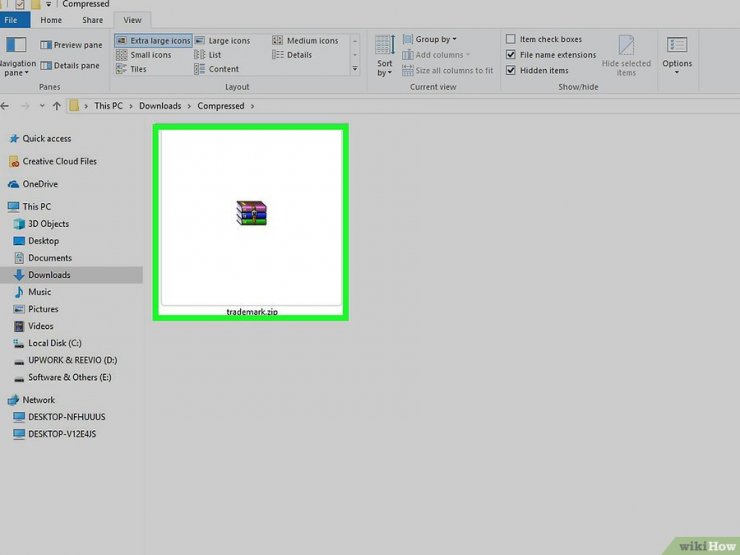Open Documents in sidebar
This screenshot has height=555, width=740.
(50, 258)
